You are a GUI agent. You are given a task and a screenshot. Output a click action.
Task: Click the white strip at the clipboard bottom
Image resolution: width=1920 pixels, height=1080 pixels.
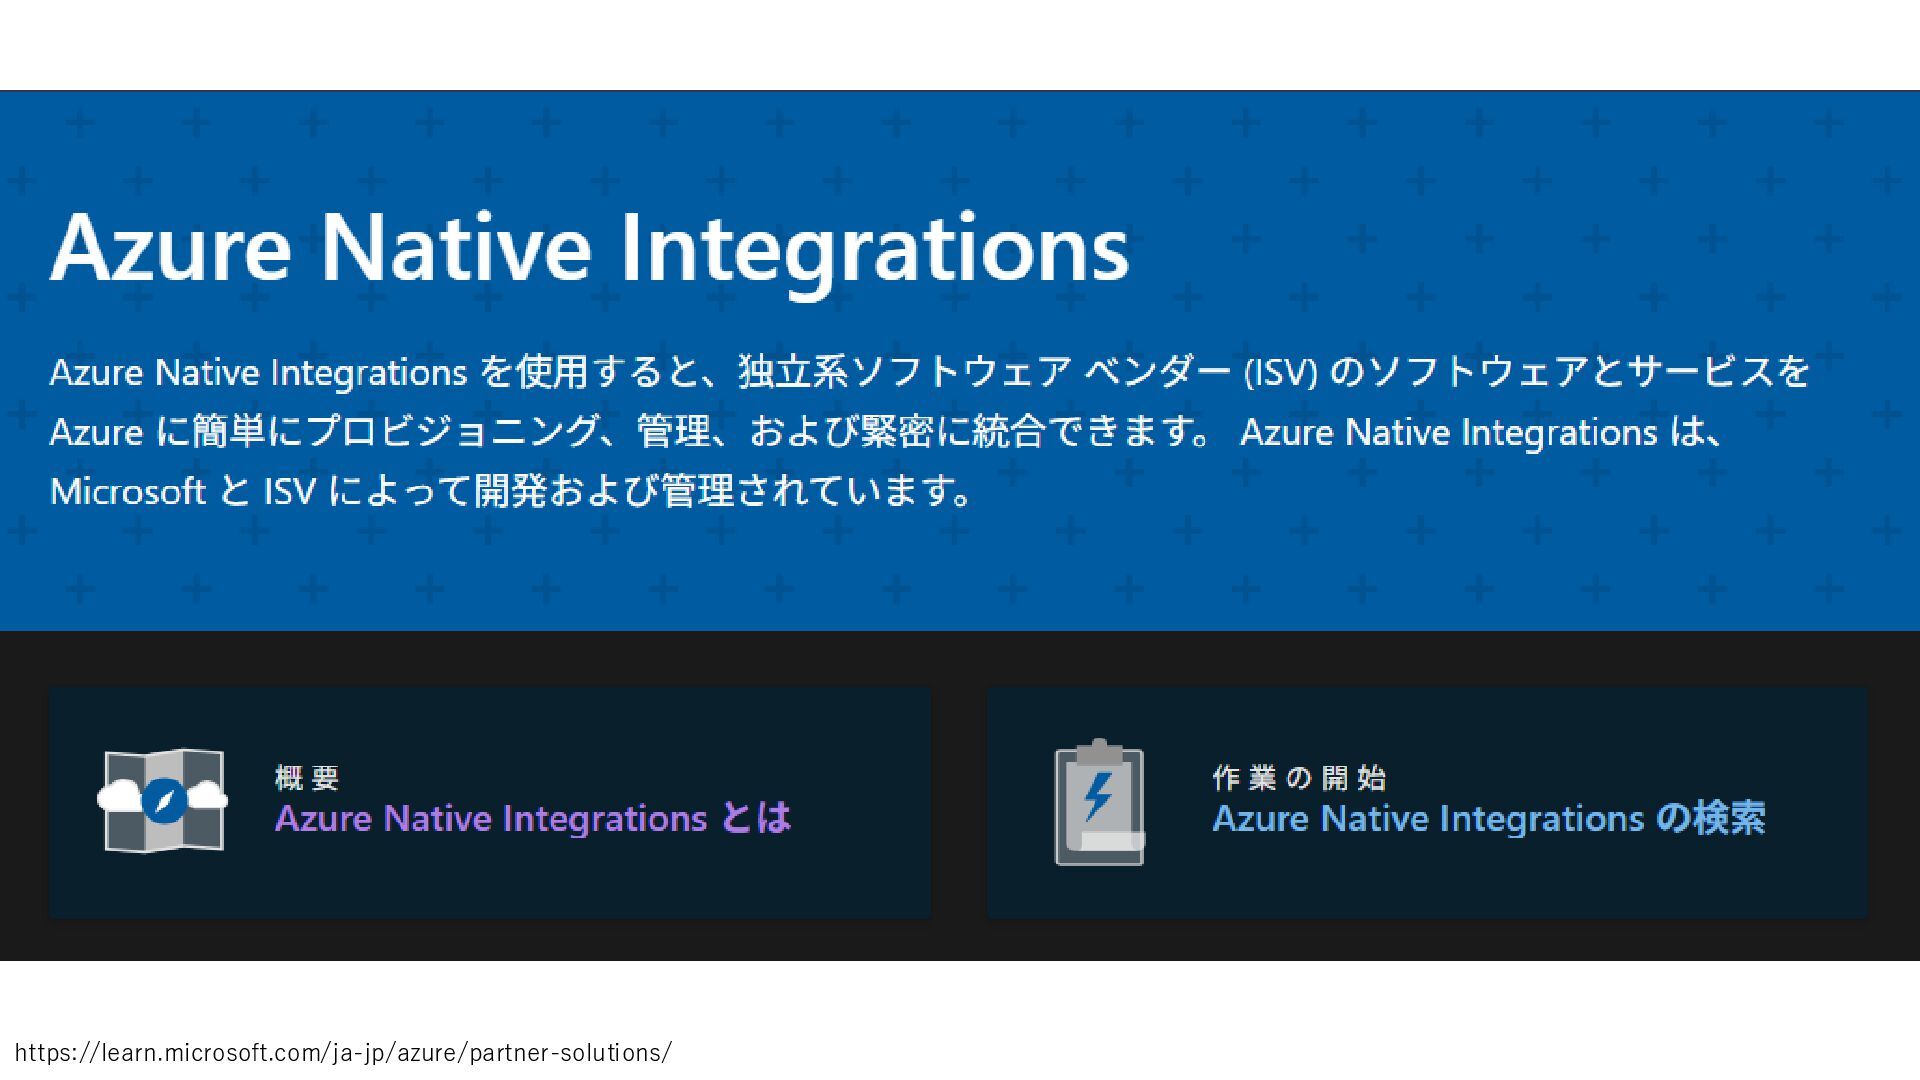(1112, 840)
